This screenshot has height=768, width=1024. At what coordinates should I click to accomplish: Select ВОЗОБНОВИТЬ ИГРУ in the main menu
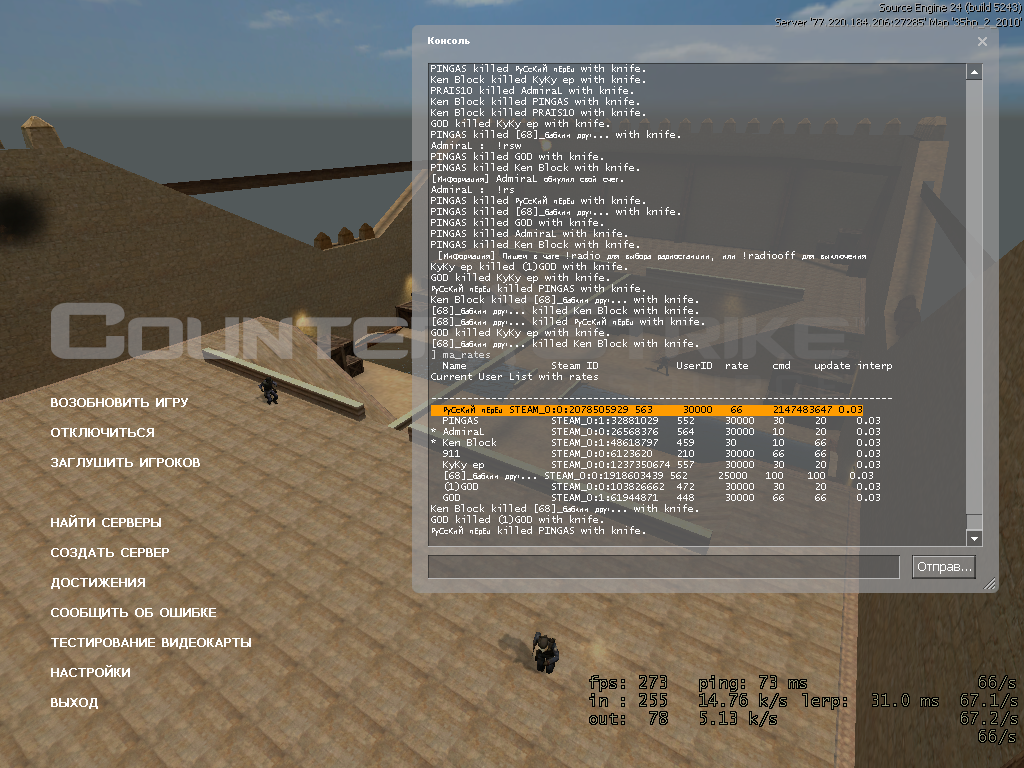[x=120, y=402]
